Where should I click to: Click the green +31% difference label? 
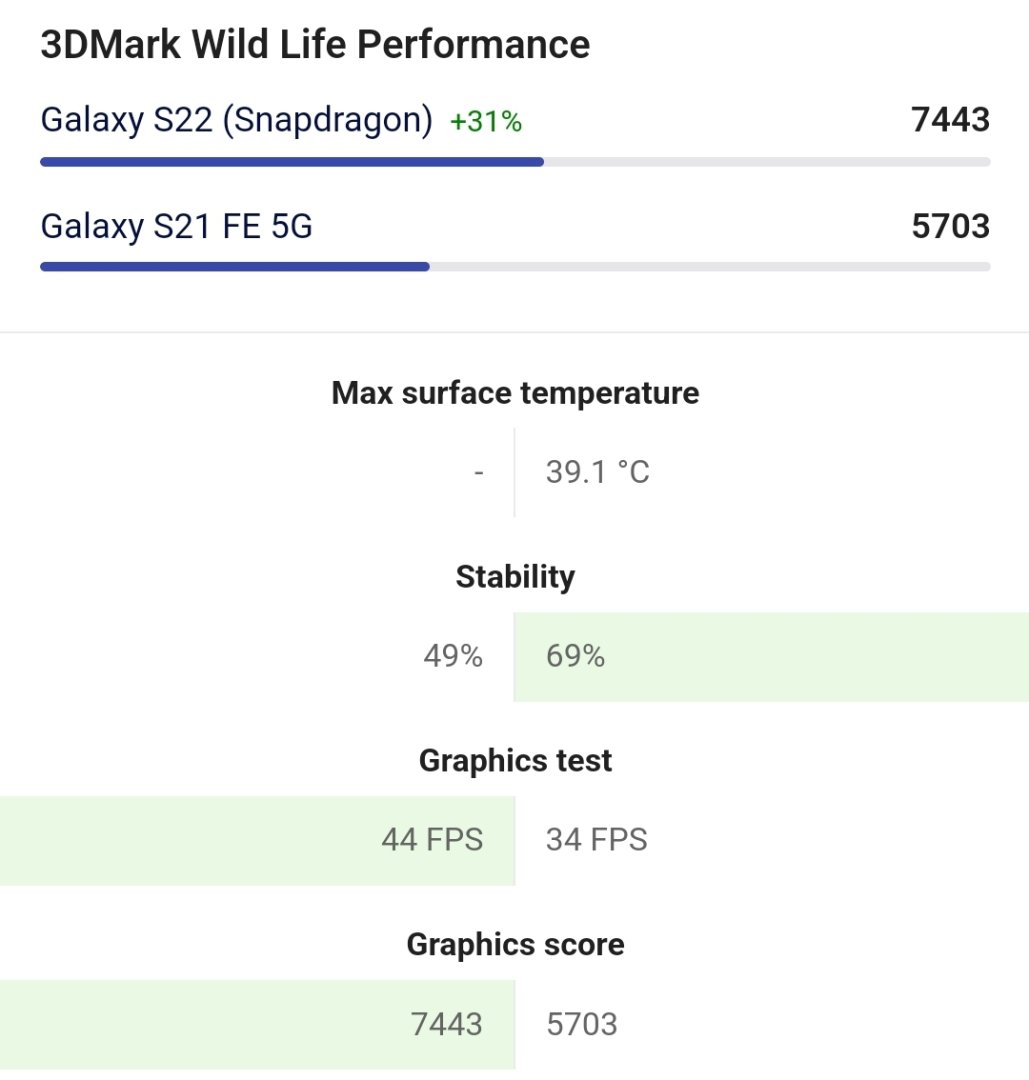486,122
